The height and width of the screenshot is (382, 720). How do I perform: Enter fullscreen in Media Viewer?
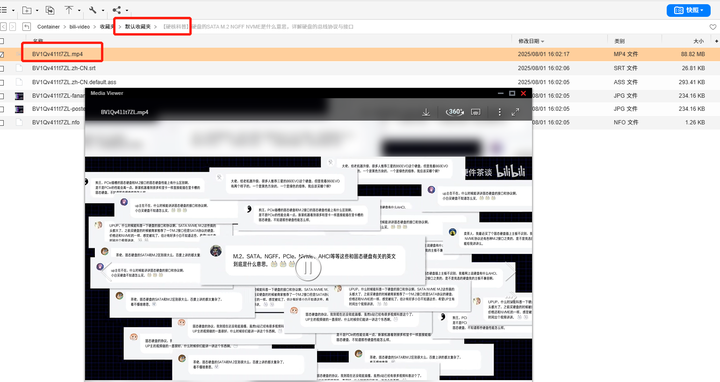point(516,112)
